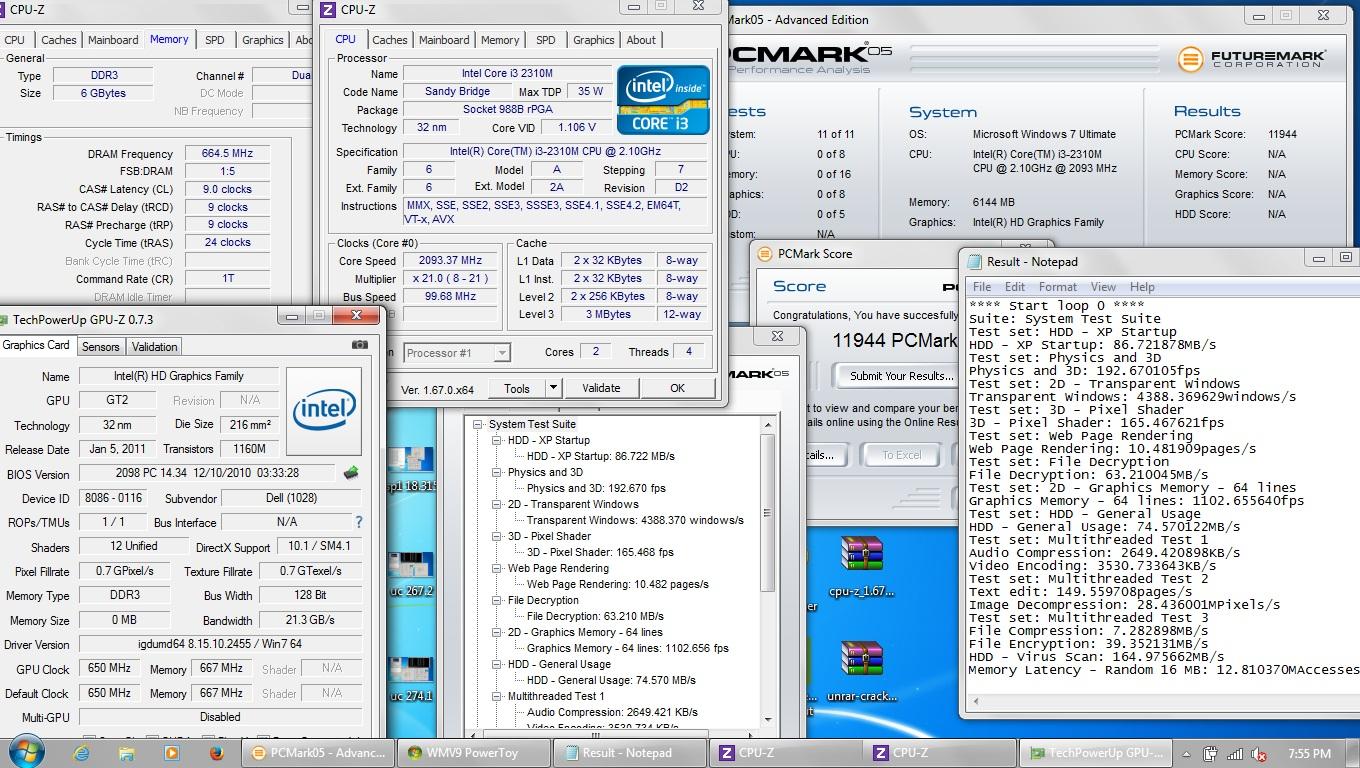Screen dimensions: 1360x768
Task: Select the cpu-z_1.67 archive on the desktop
Action: [x=861, y=568]
